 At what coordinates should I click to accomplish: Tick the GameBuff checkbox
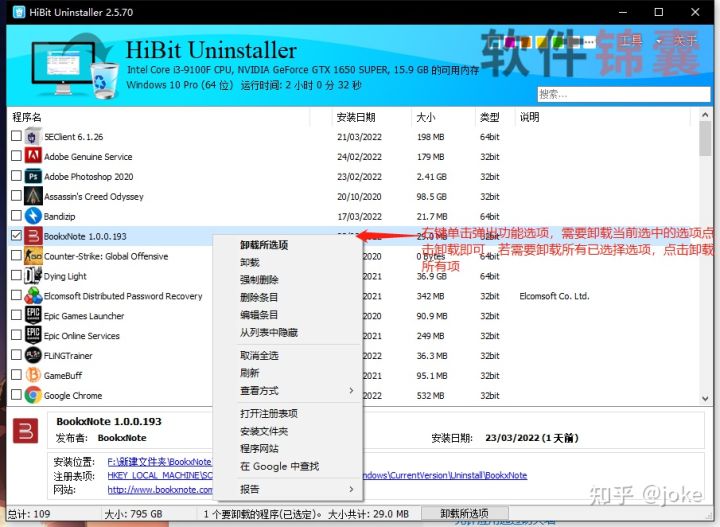point(16,375)
